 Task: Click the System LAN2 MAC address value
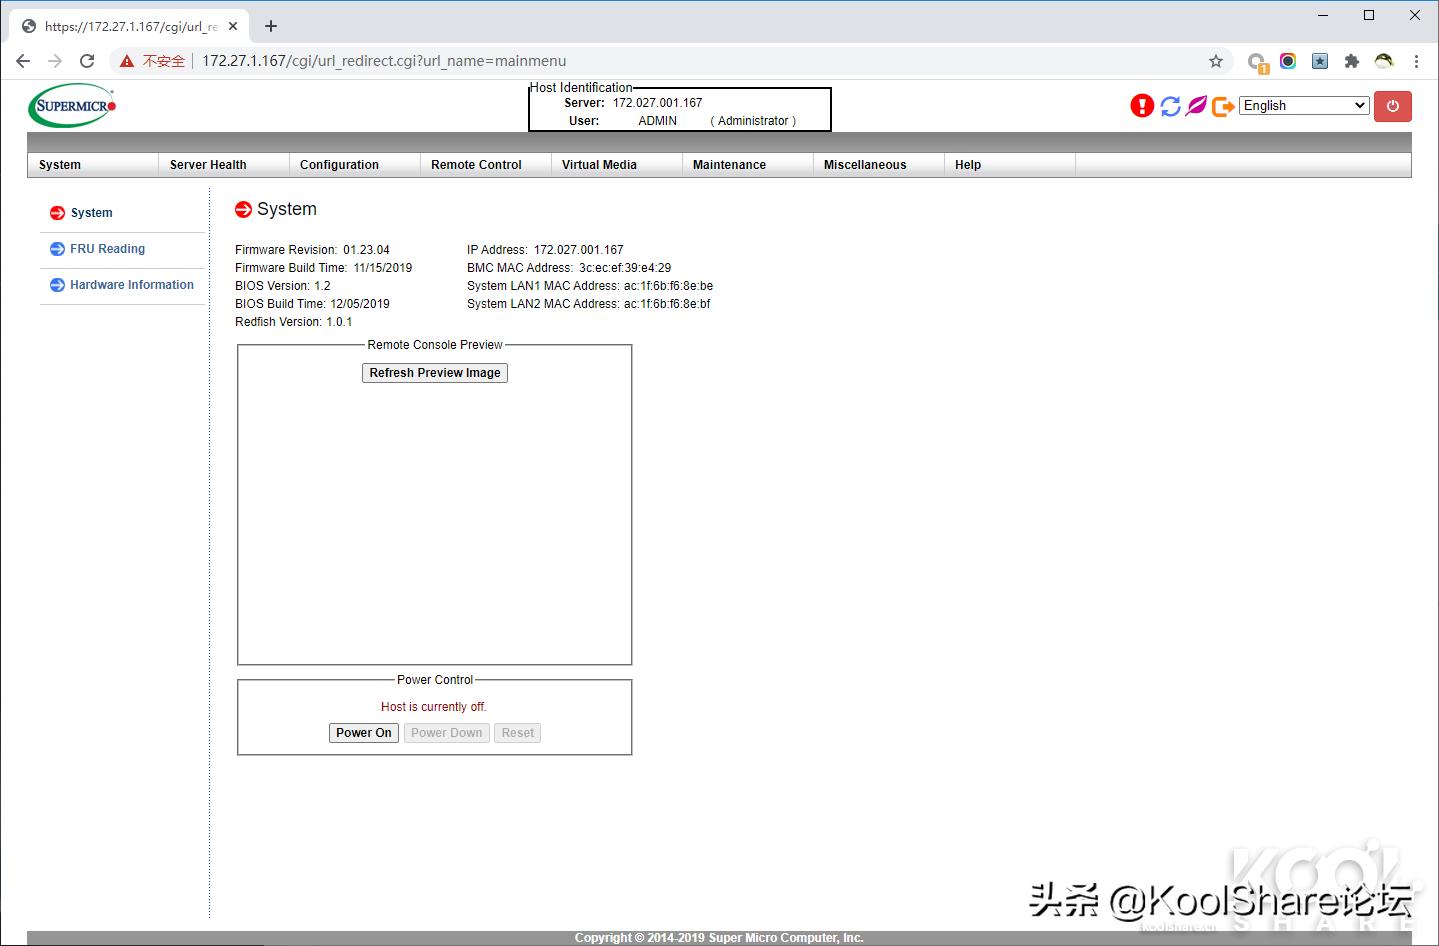point(667,304)
